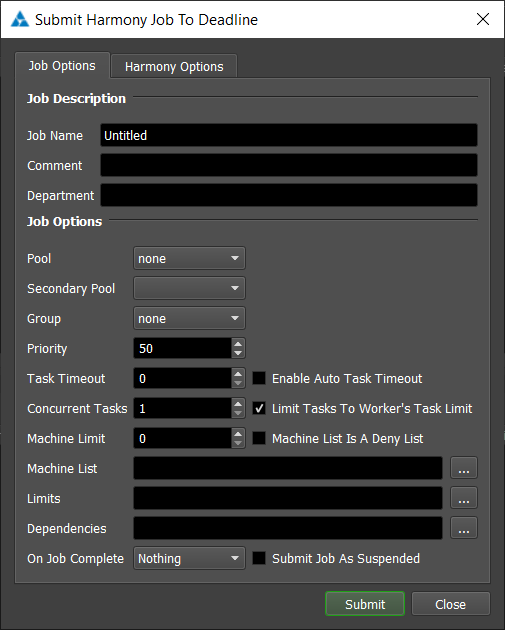Select the Job Options tab

coord(62,65)
